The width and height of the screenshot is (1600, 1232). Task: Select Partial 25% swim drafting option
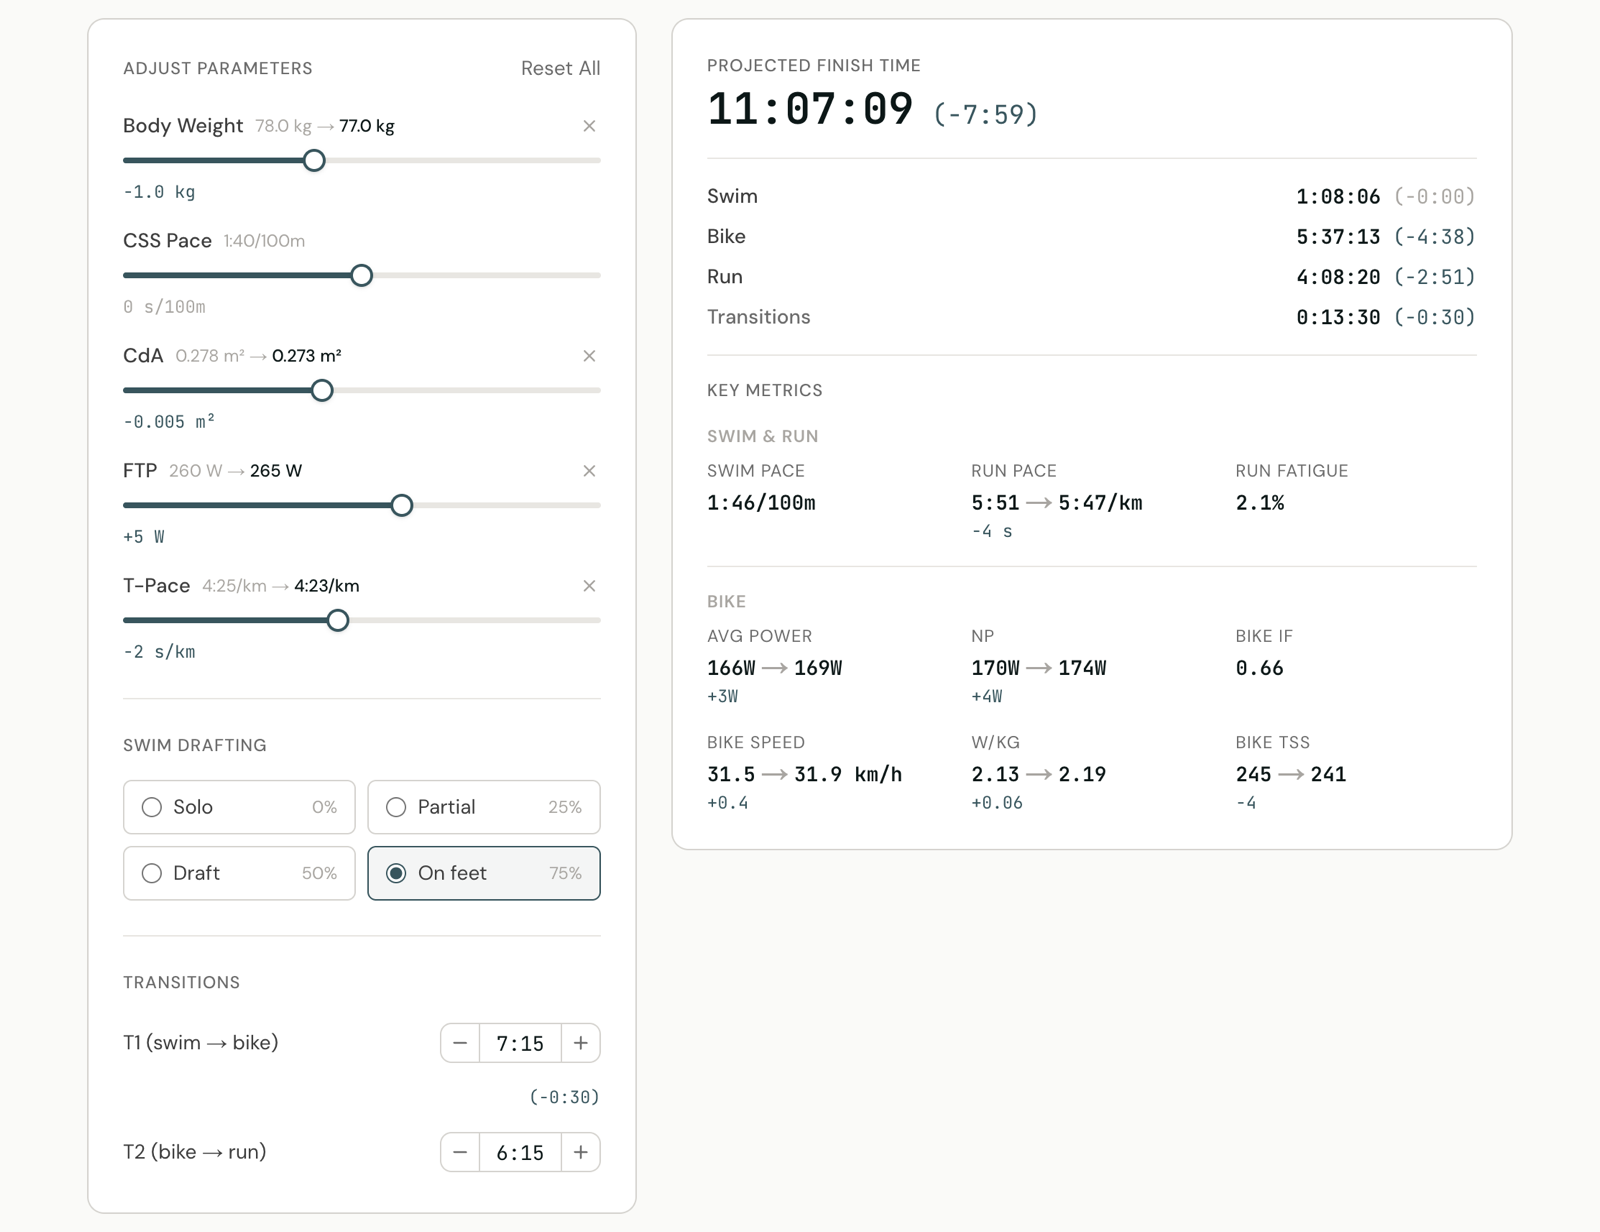(484, 807)
